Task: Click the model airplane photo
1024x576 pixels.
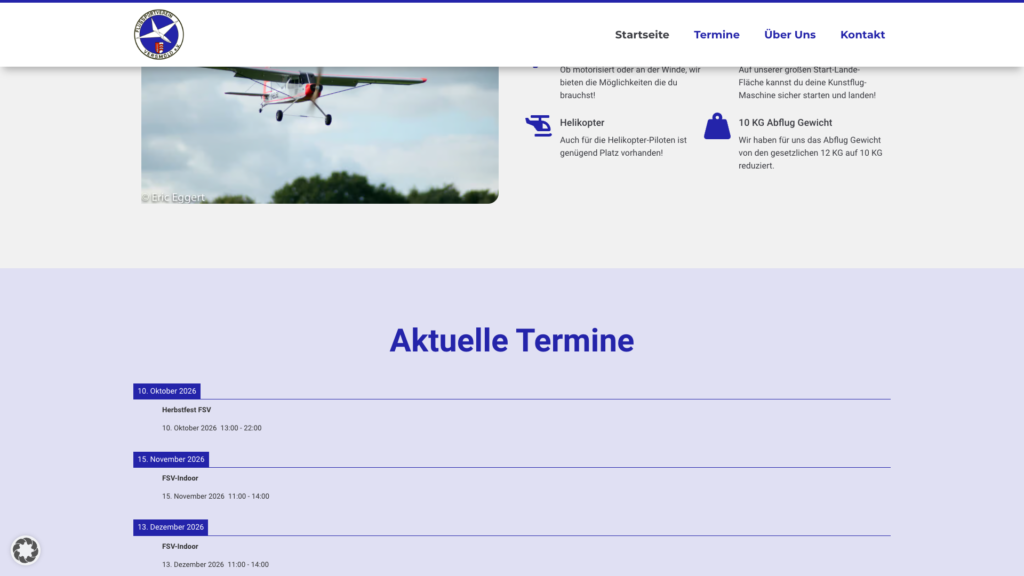Action: pos(320,135)
